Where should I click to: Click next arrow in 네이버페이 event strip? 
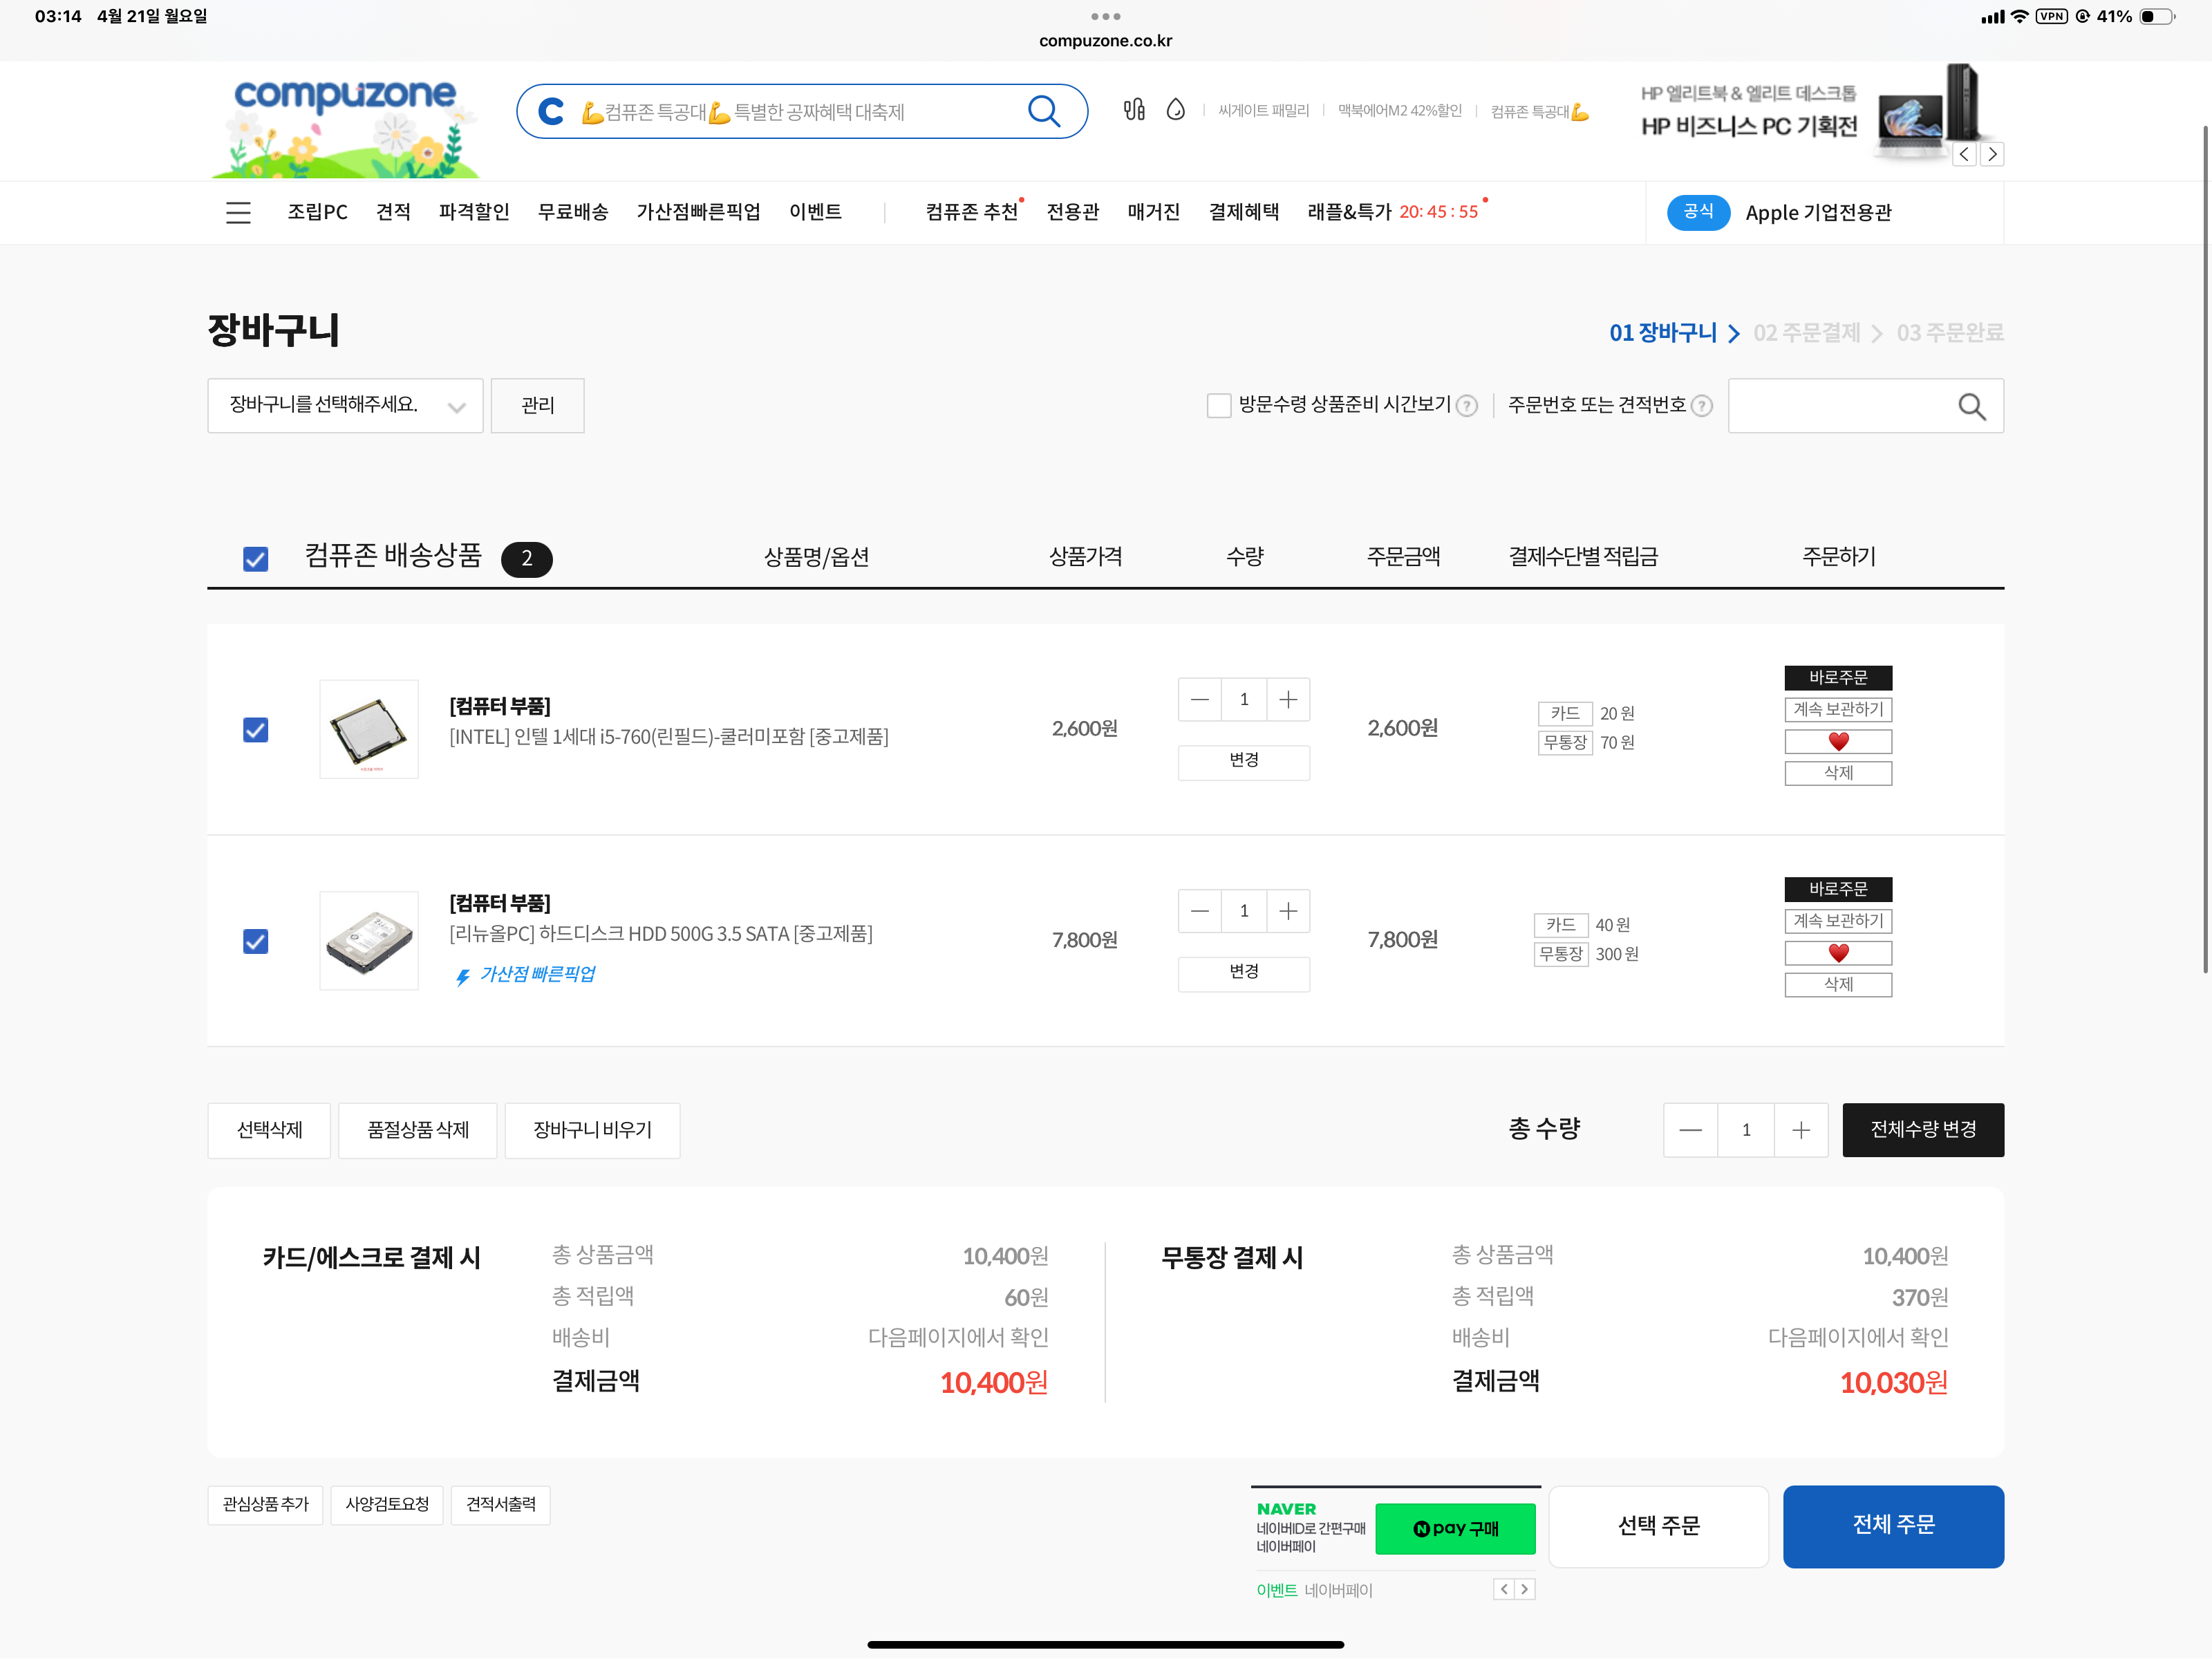point(1524,1589)
